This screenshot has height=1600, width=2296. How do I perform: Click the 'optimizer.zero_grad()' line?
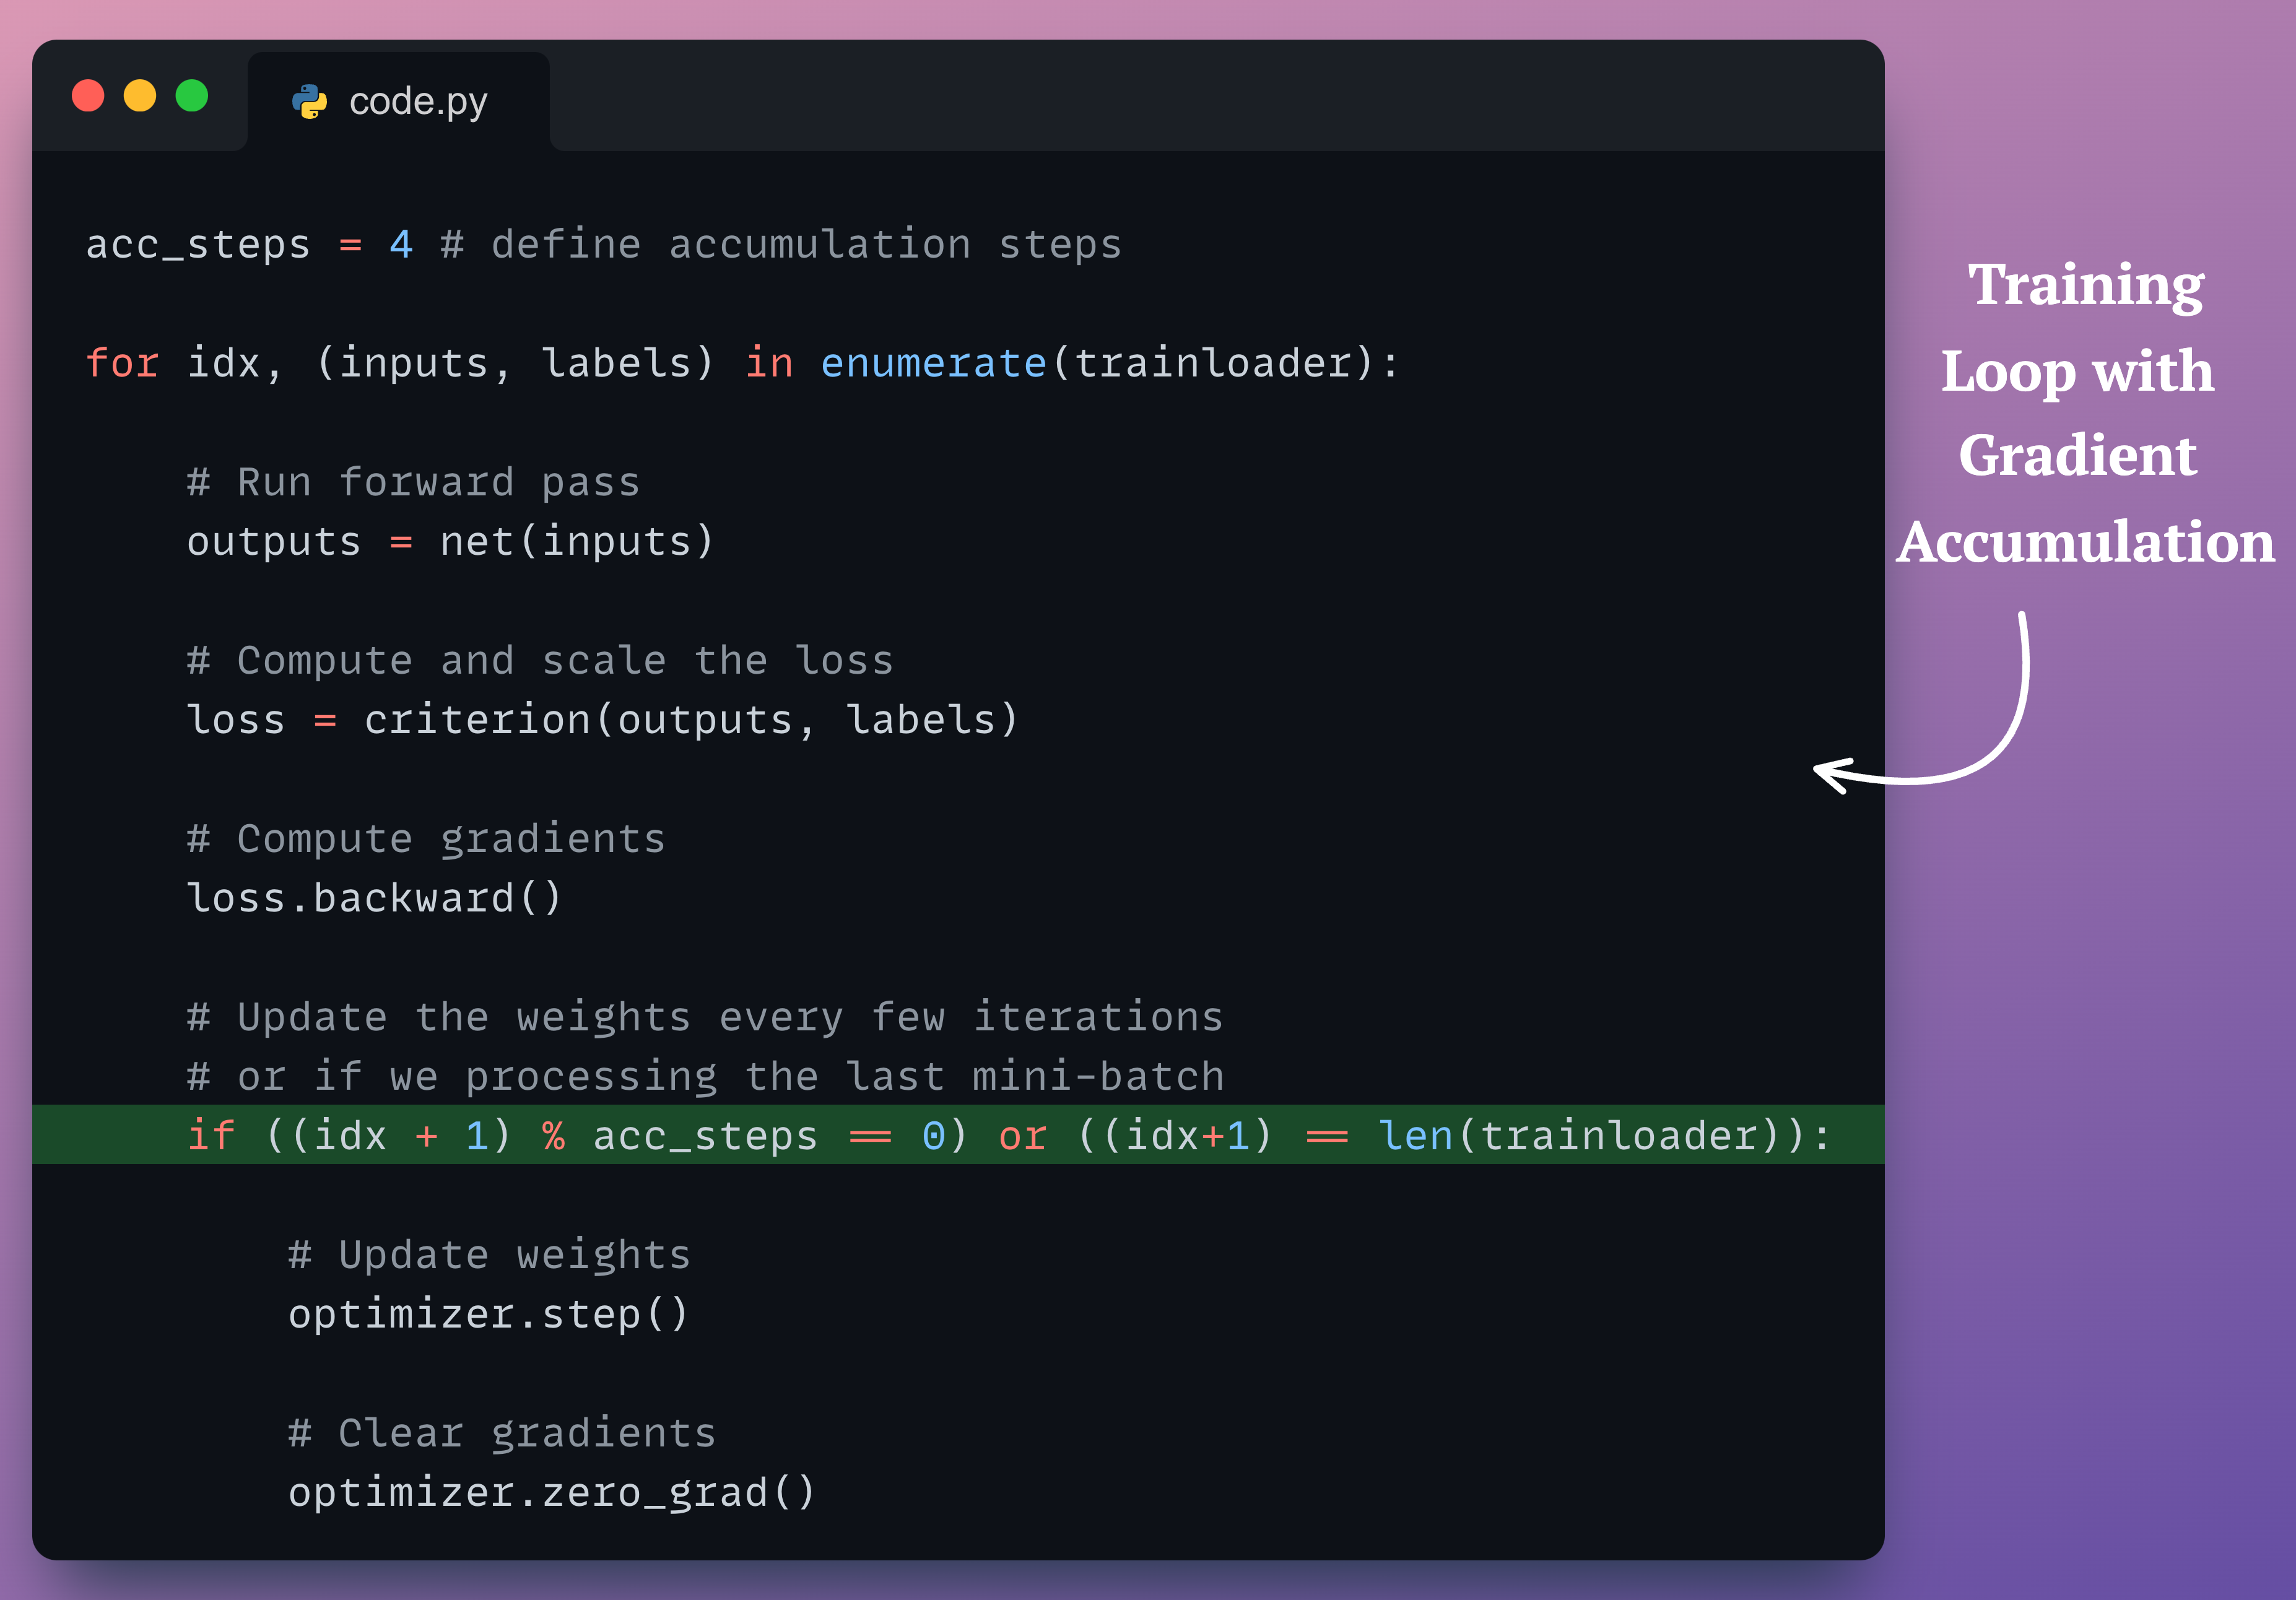pos(551,1491)
